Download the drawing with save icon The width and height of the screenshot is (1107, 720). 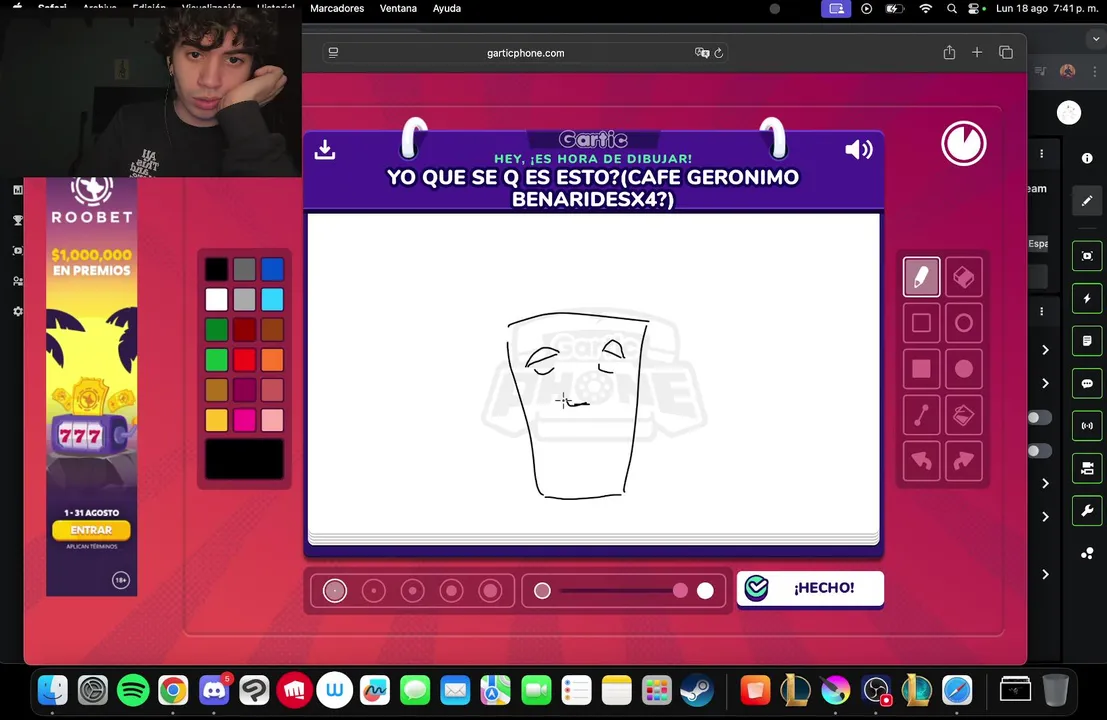pyautogui.click(x=325, y=150)
